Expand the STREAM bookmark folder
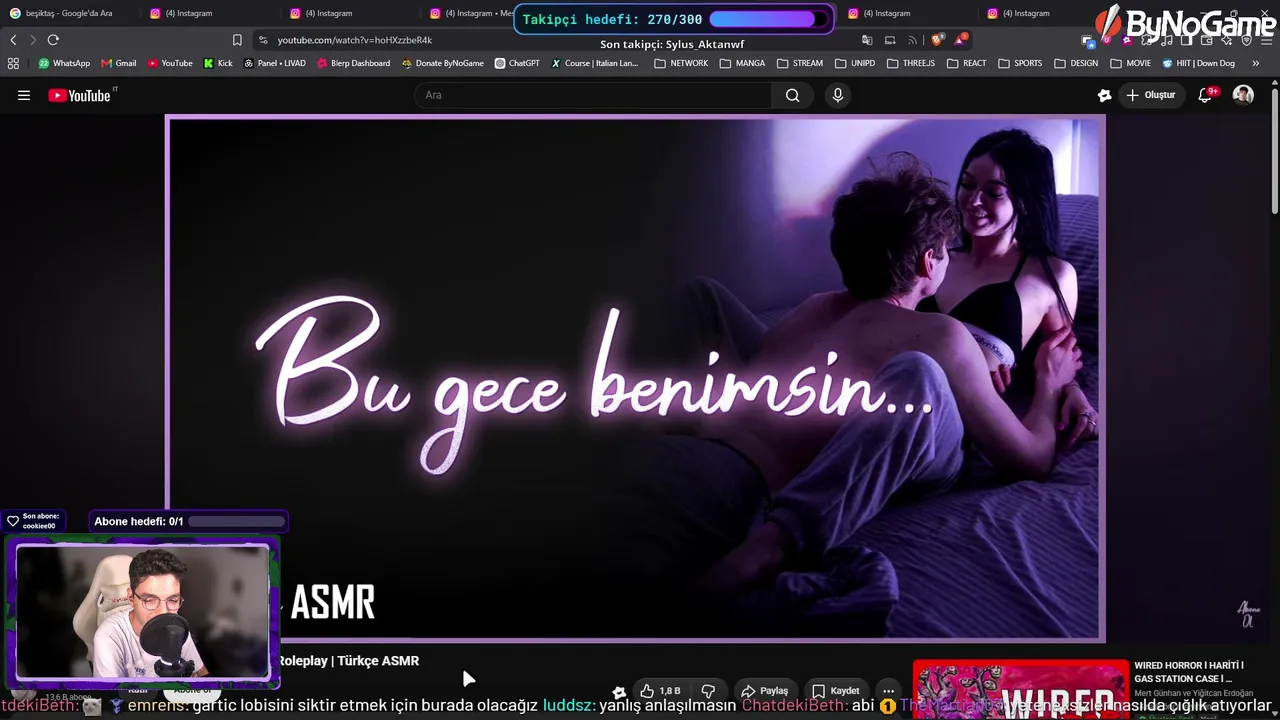The width and height of the screenshot is (1280, 720). point(800,63)
